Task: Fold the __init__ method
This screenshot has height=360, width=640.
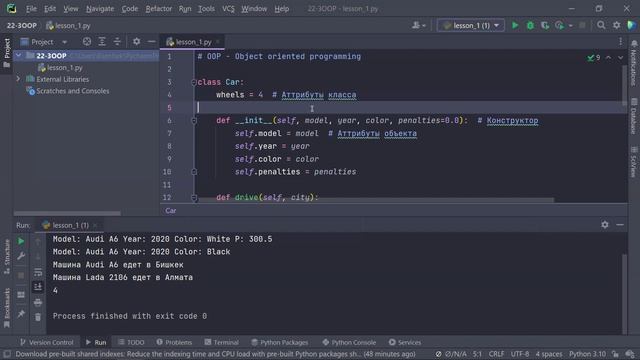Action: click(194, 120)
